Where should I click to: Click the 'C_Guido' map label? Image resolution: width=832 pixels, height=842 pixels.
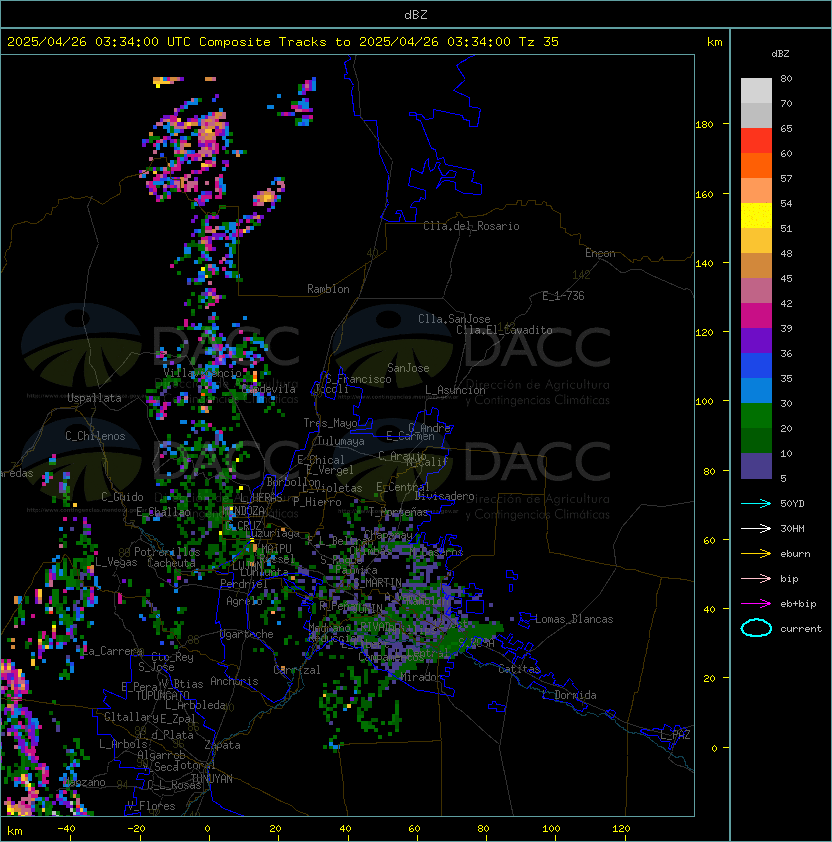tap(122, 497)
